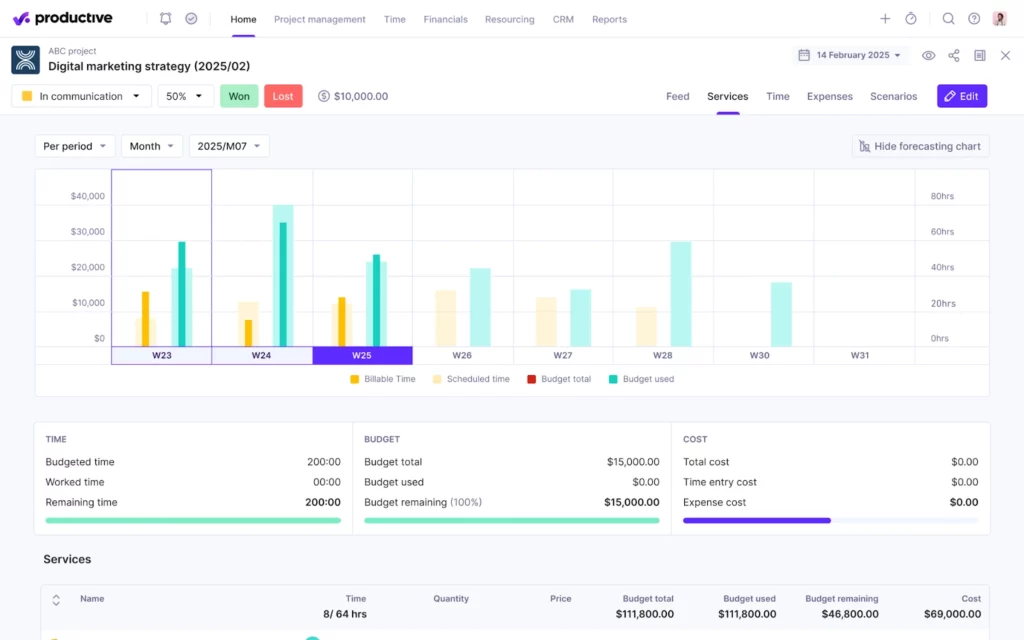Click the dollar coin value icon

(x=323, y=96)
